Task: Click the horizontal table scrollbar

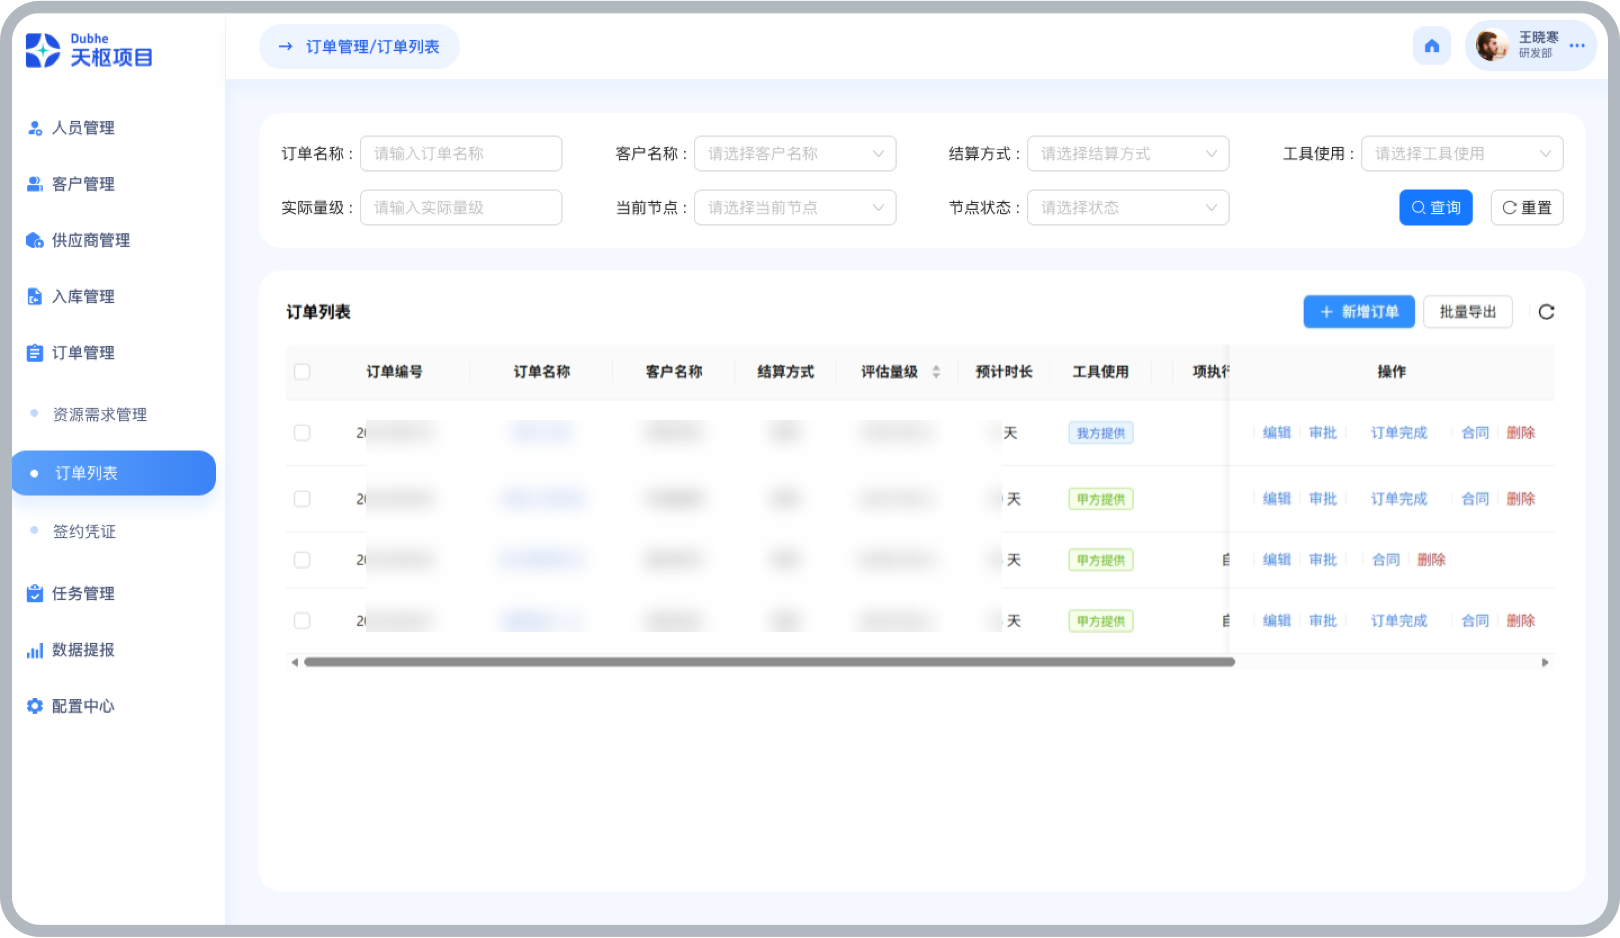Action: tap(769, 662)
